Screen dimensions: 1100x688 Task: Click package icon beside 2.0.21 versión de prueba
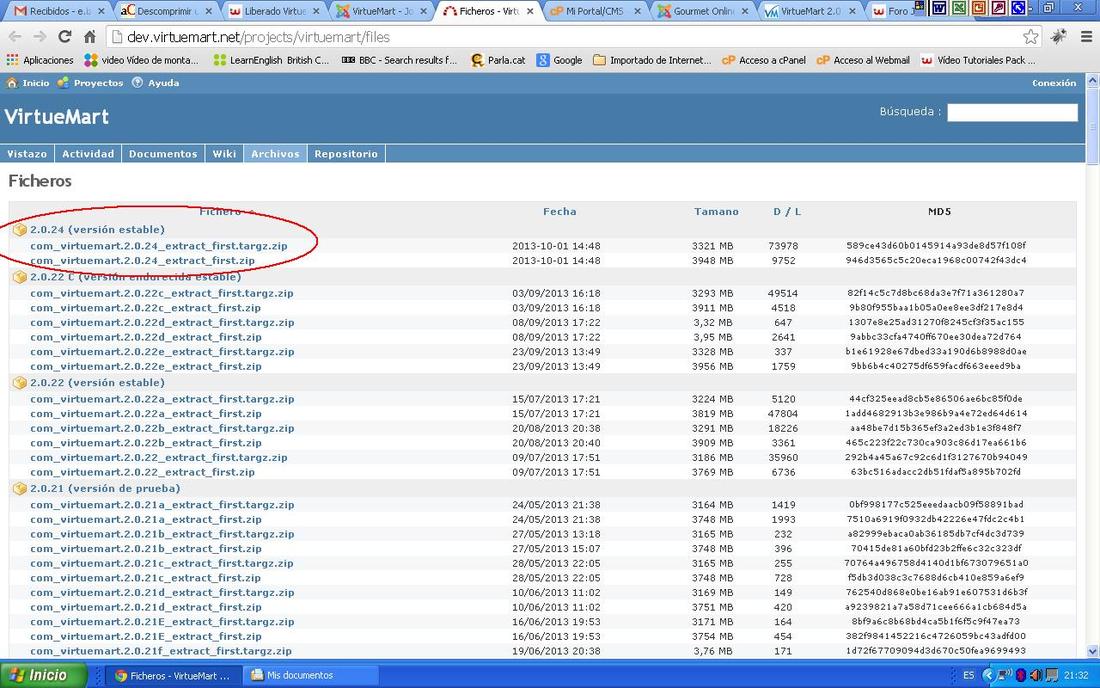[x=20, y=489]
